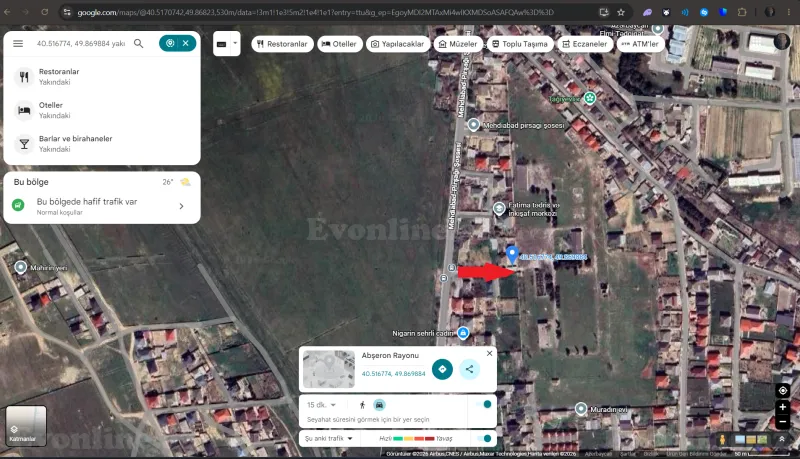Viewport: 800px width, 459px height.
Task: Select walking travel mode
Action: coord(362,405)
